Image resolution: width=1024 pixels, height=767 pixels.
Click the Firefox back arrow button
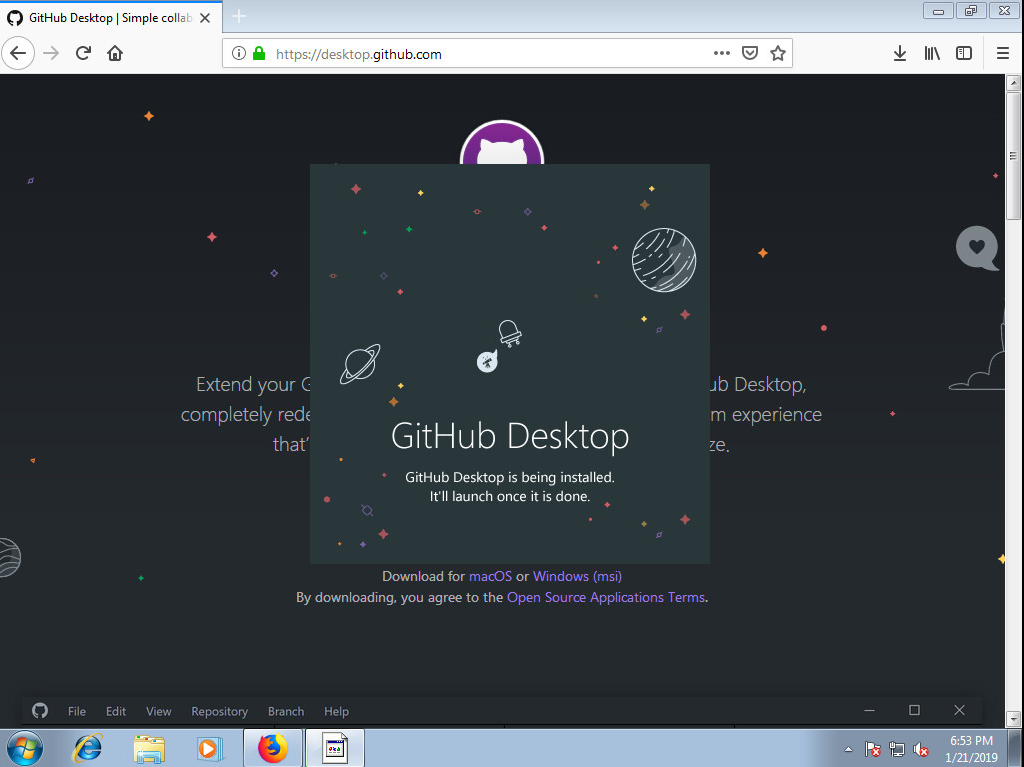coord(19,53)
